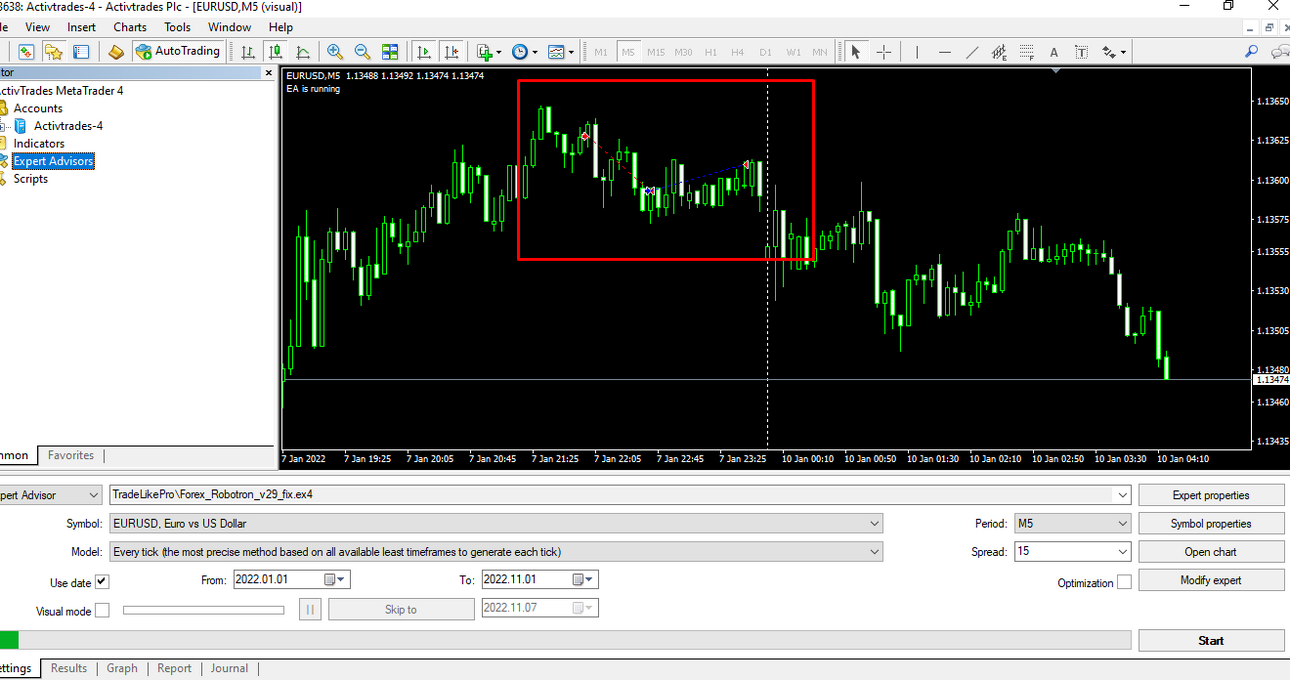1290x680 pixels.
Task: Click the search magnifier icon
Action: pyautogui.click(x=1252, y=52)
